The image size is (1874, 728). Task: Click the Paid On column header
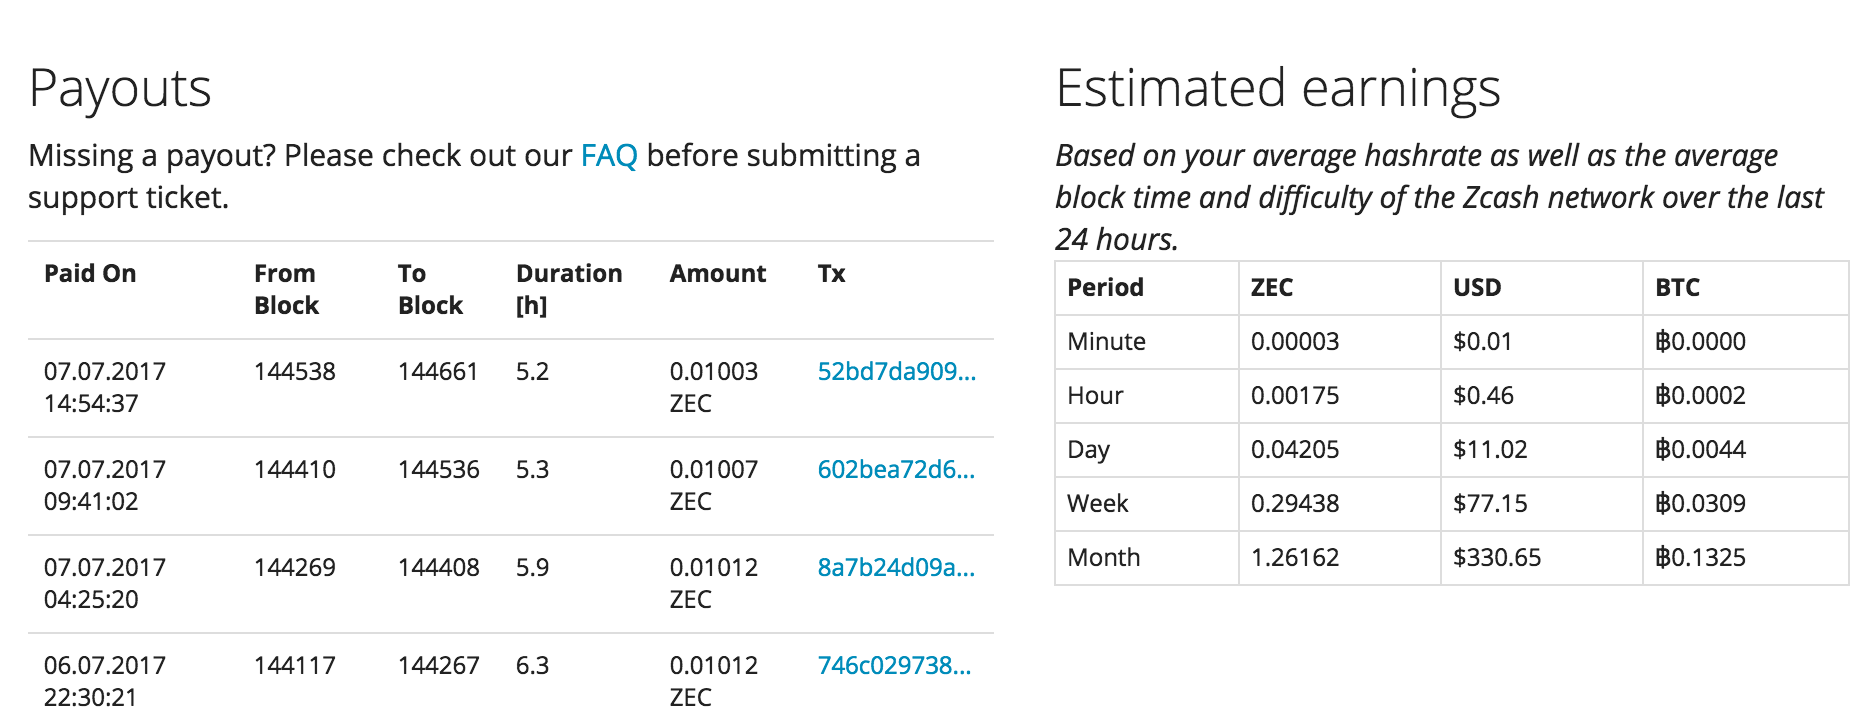pos(90,274)
